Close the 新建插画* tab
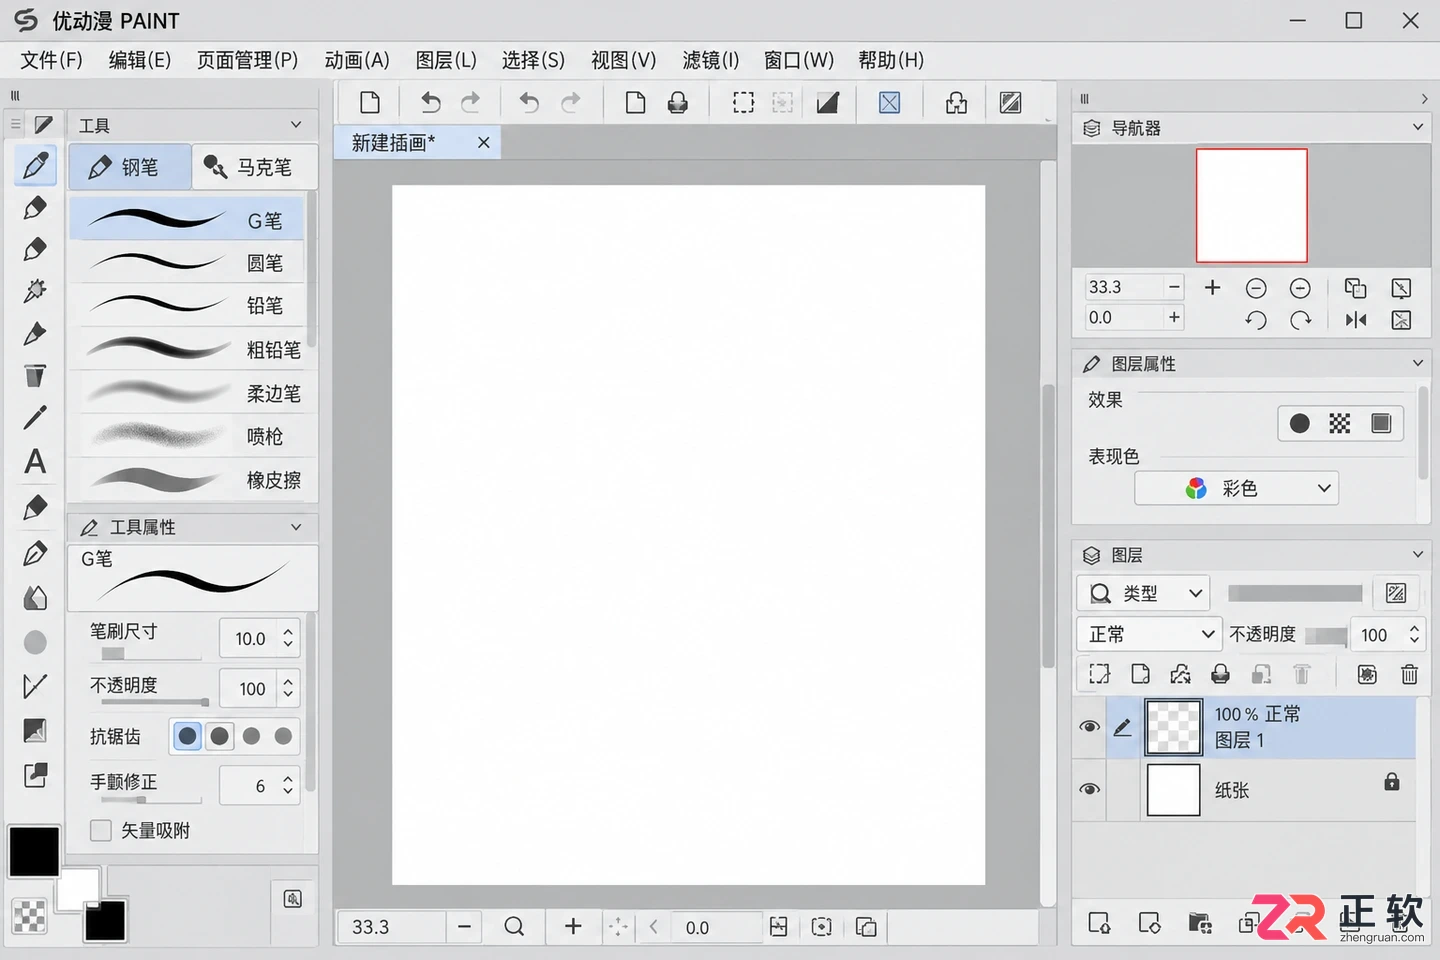Image resolution: width=1440 pixels, height=960 pixels. coord(484,143)
